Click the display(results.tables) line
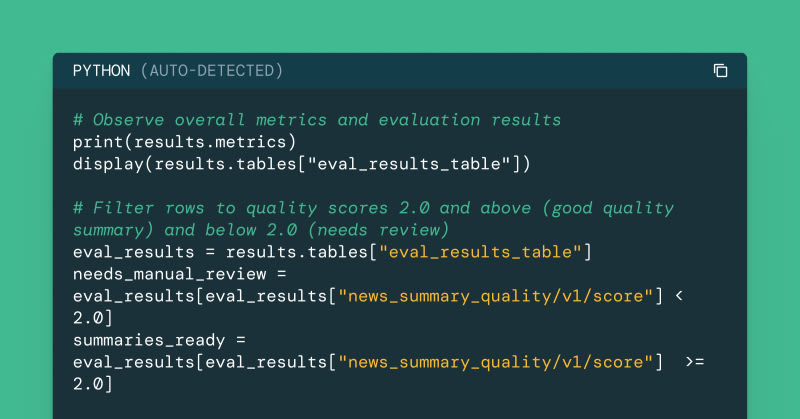The width and height of the screenshot is (800, 419). [302, 163]
